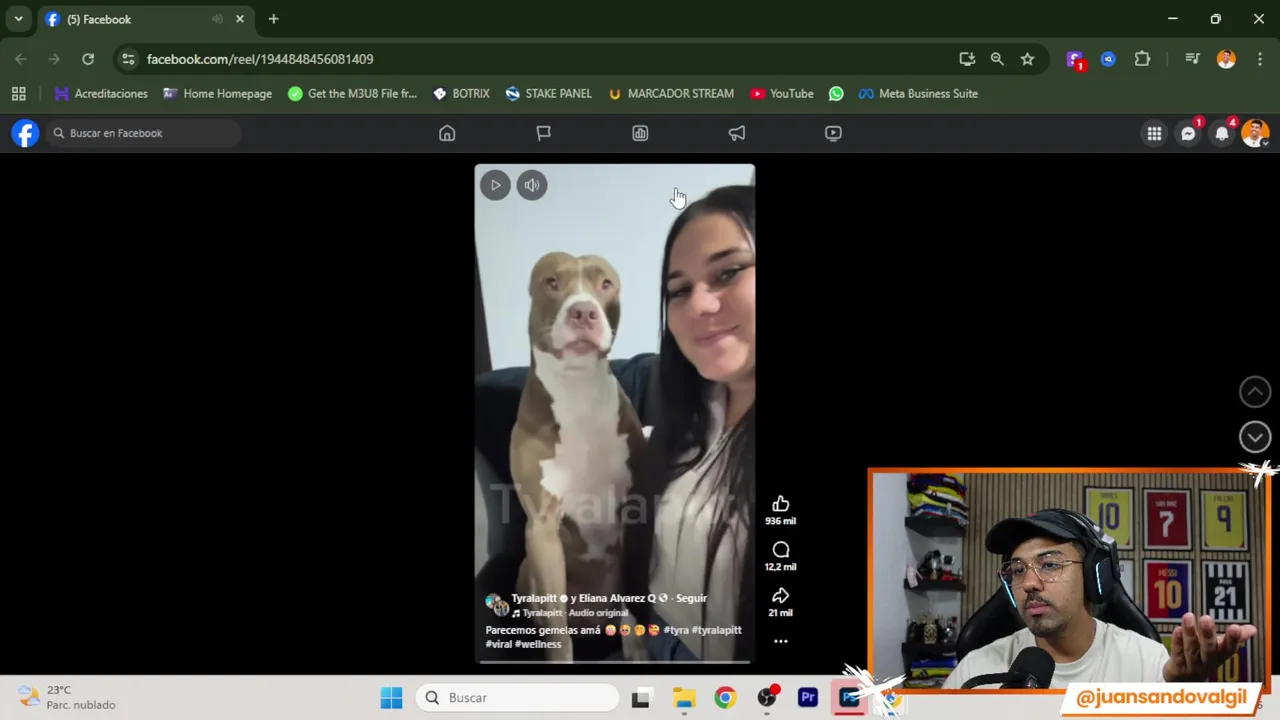The width and height of the screenshot is (1280, 720).
Task: Open Chrome media controls icon
Action: pyautogui.click(x=1192, y=59)
